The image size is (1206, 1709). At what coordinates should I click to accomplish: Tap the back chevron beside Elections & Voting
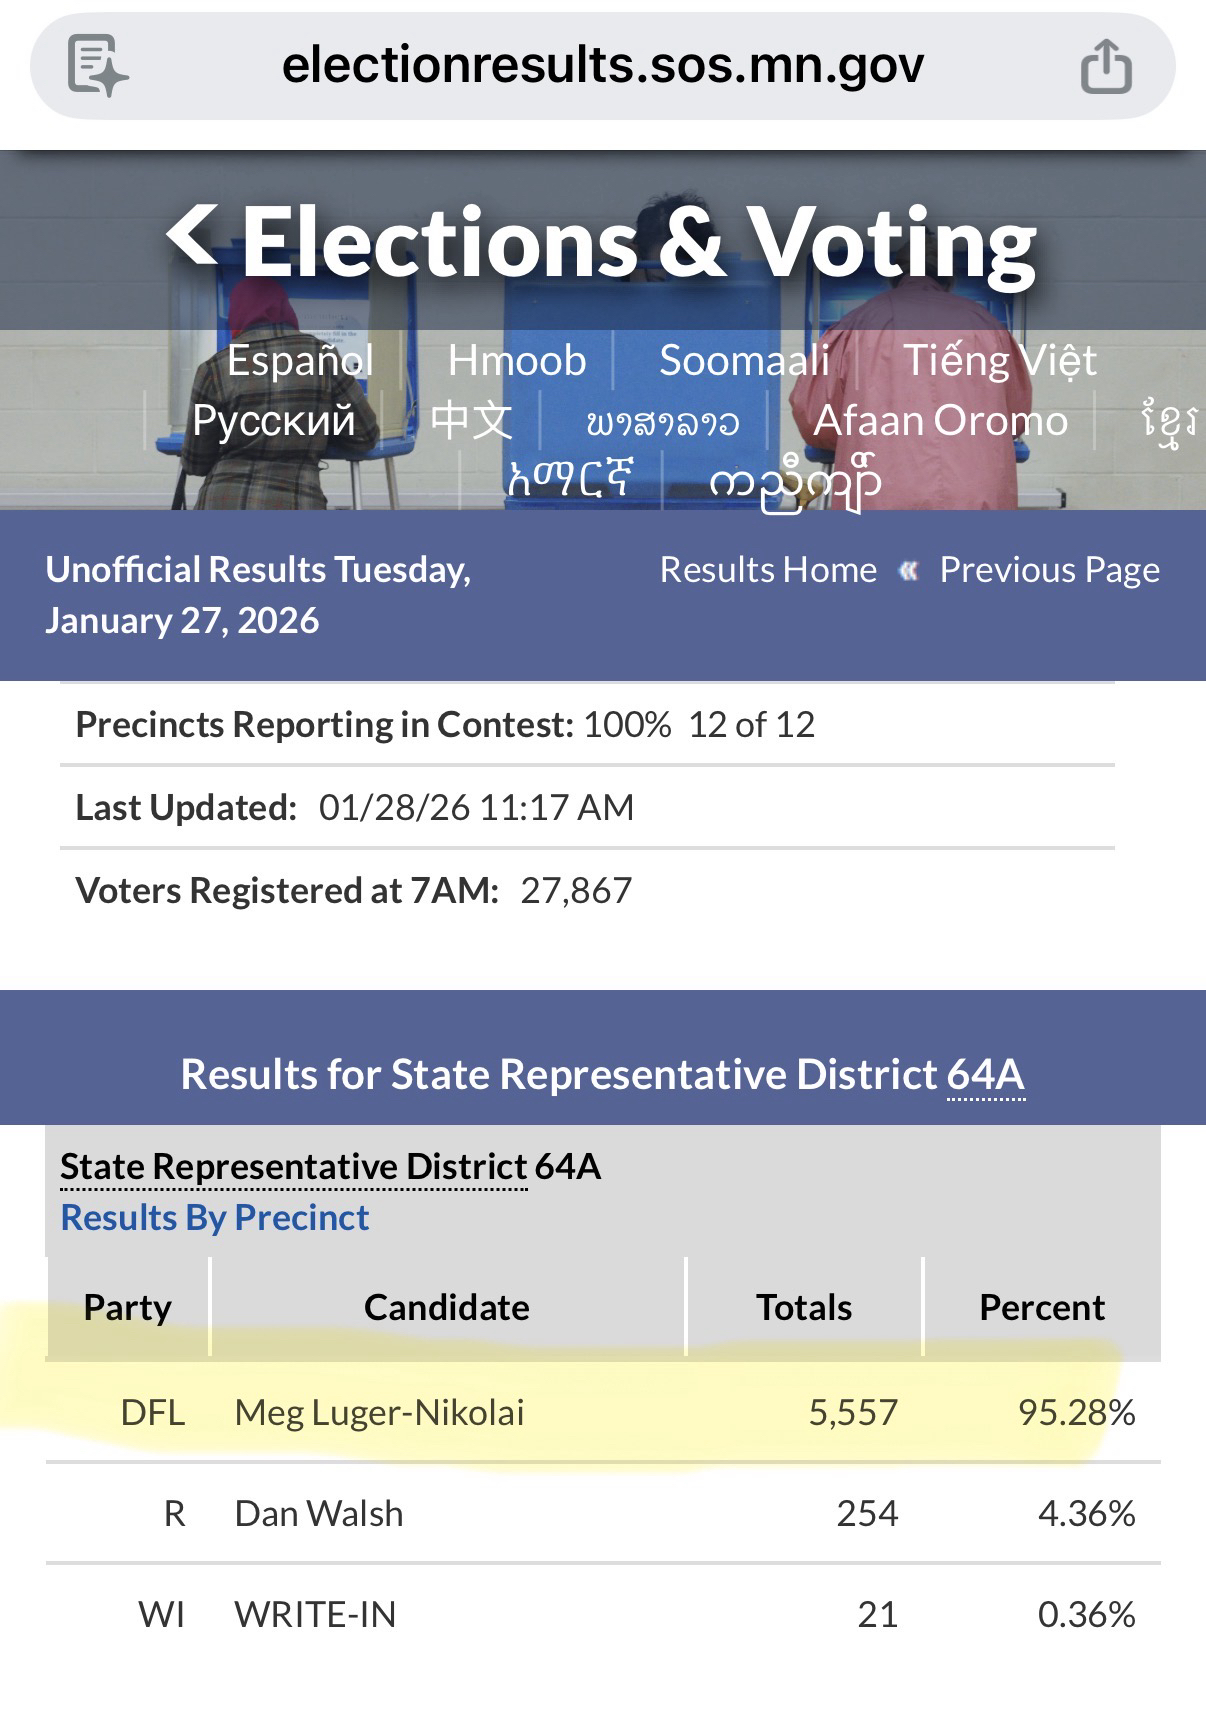pos(192,236)
